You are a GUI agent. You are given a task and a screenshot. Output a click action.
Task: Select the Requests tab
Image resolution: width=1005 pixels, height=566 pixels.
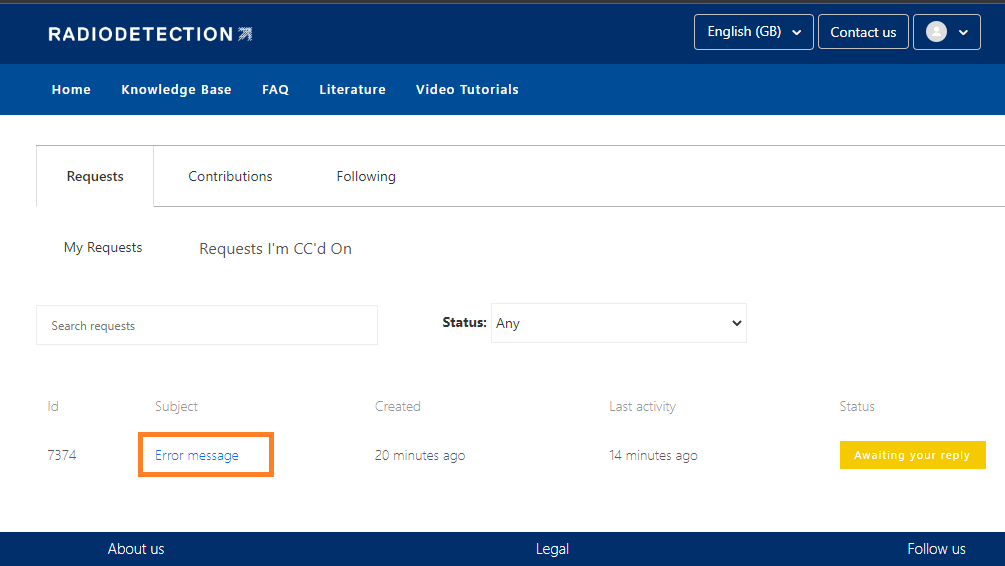coord(95,177)
